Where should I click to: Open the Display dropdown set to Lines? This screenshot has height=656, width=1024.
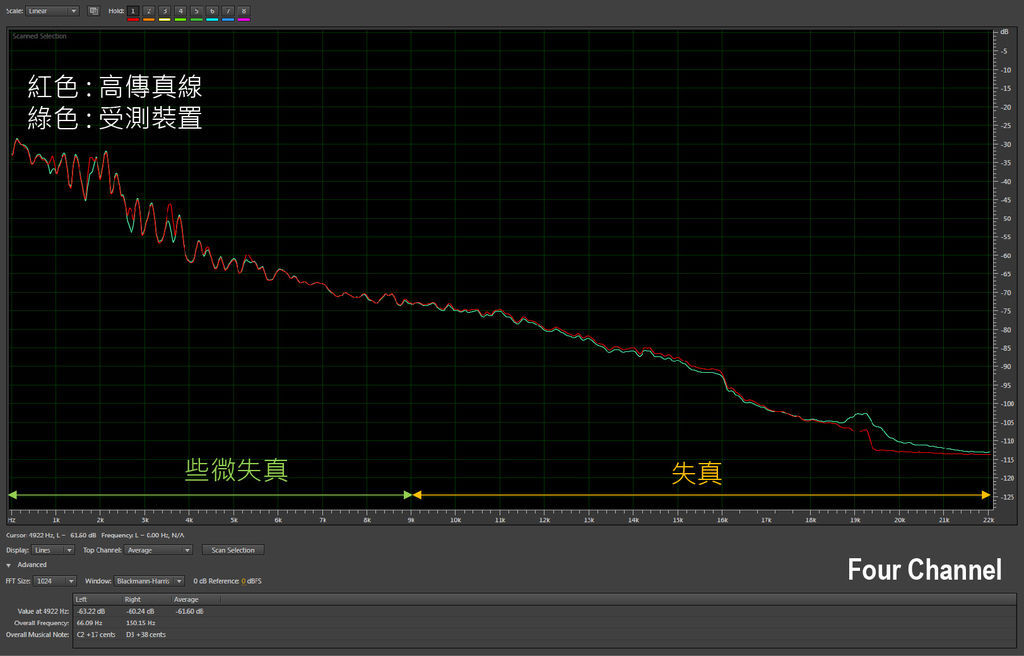click(54, 550)
